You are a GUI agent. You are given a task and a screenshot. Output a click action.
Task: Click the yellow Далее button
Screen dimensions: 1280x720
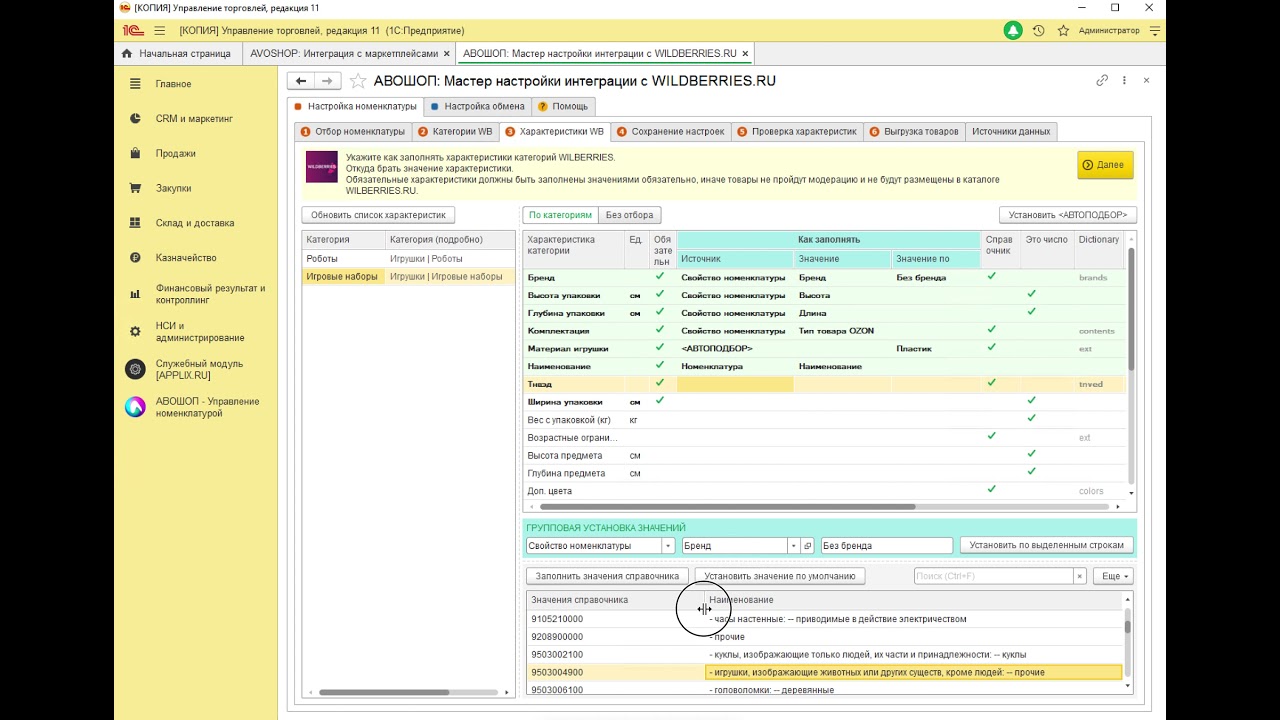1105,165
